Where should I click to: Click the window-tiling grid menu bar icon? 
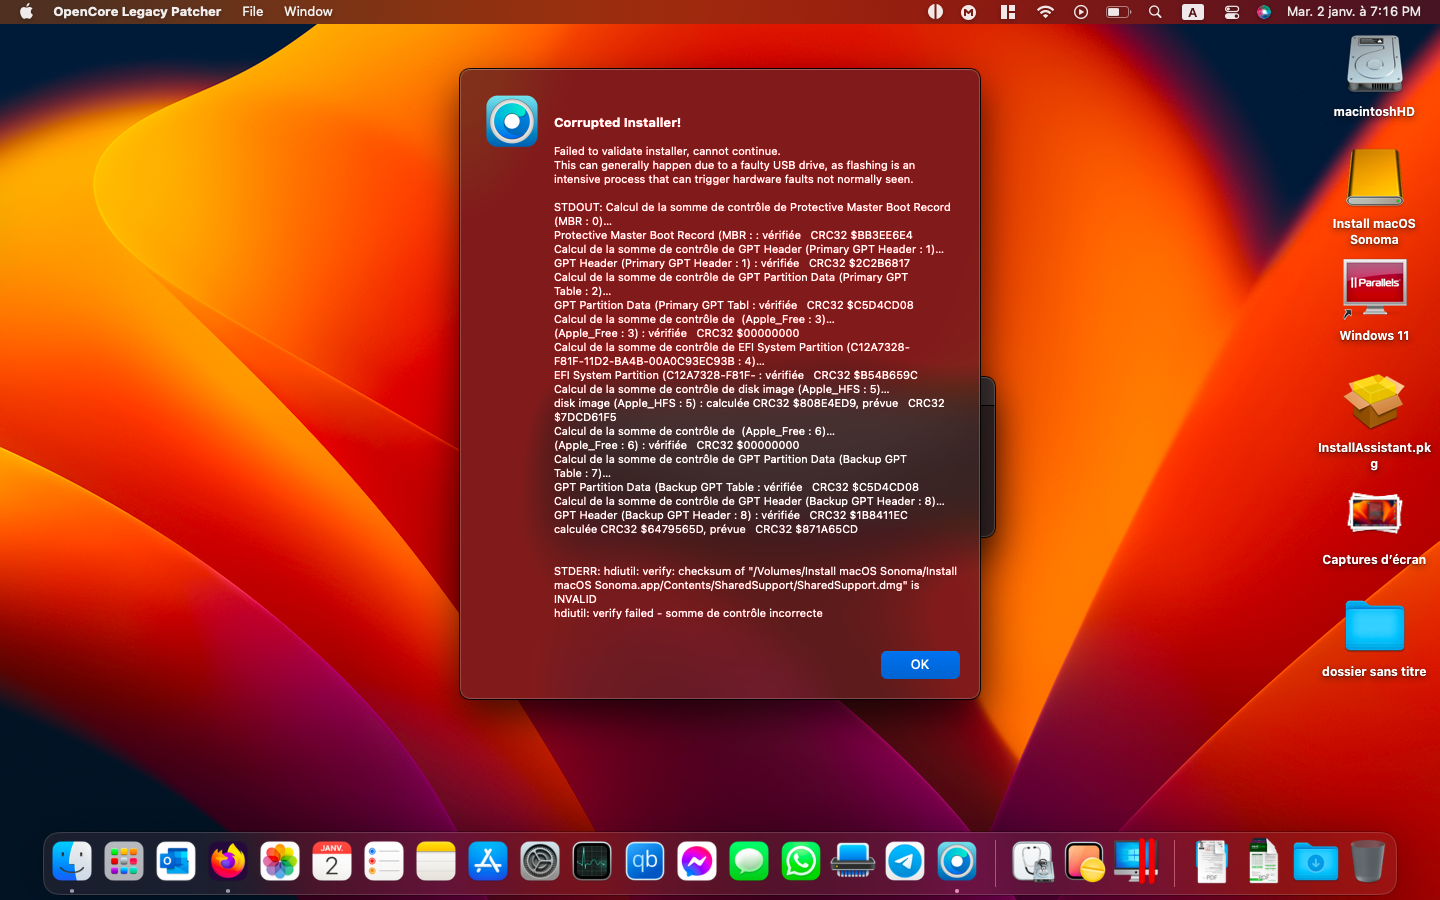pyautogui.click(x=1008, y=12)
